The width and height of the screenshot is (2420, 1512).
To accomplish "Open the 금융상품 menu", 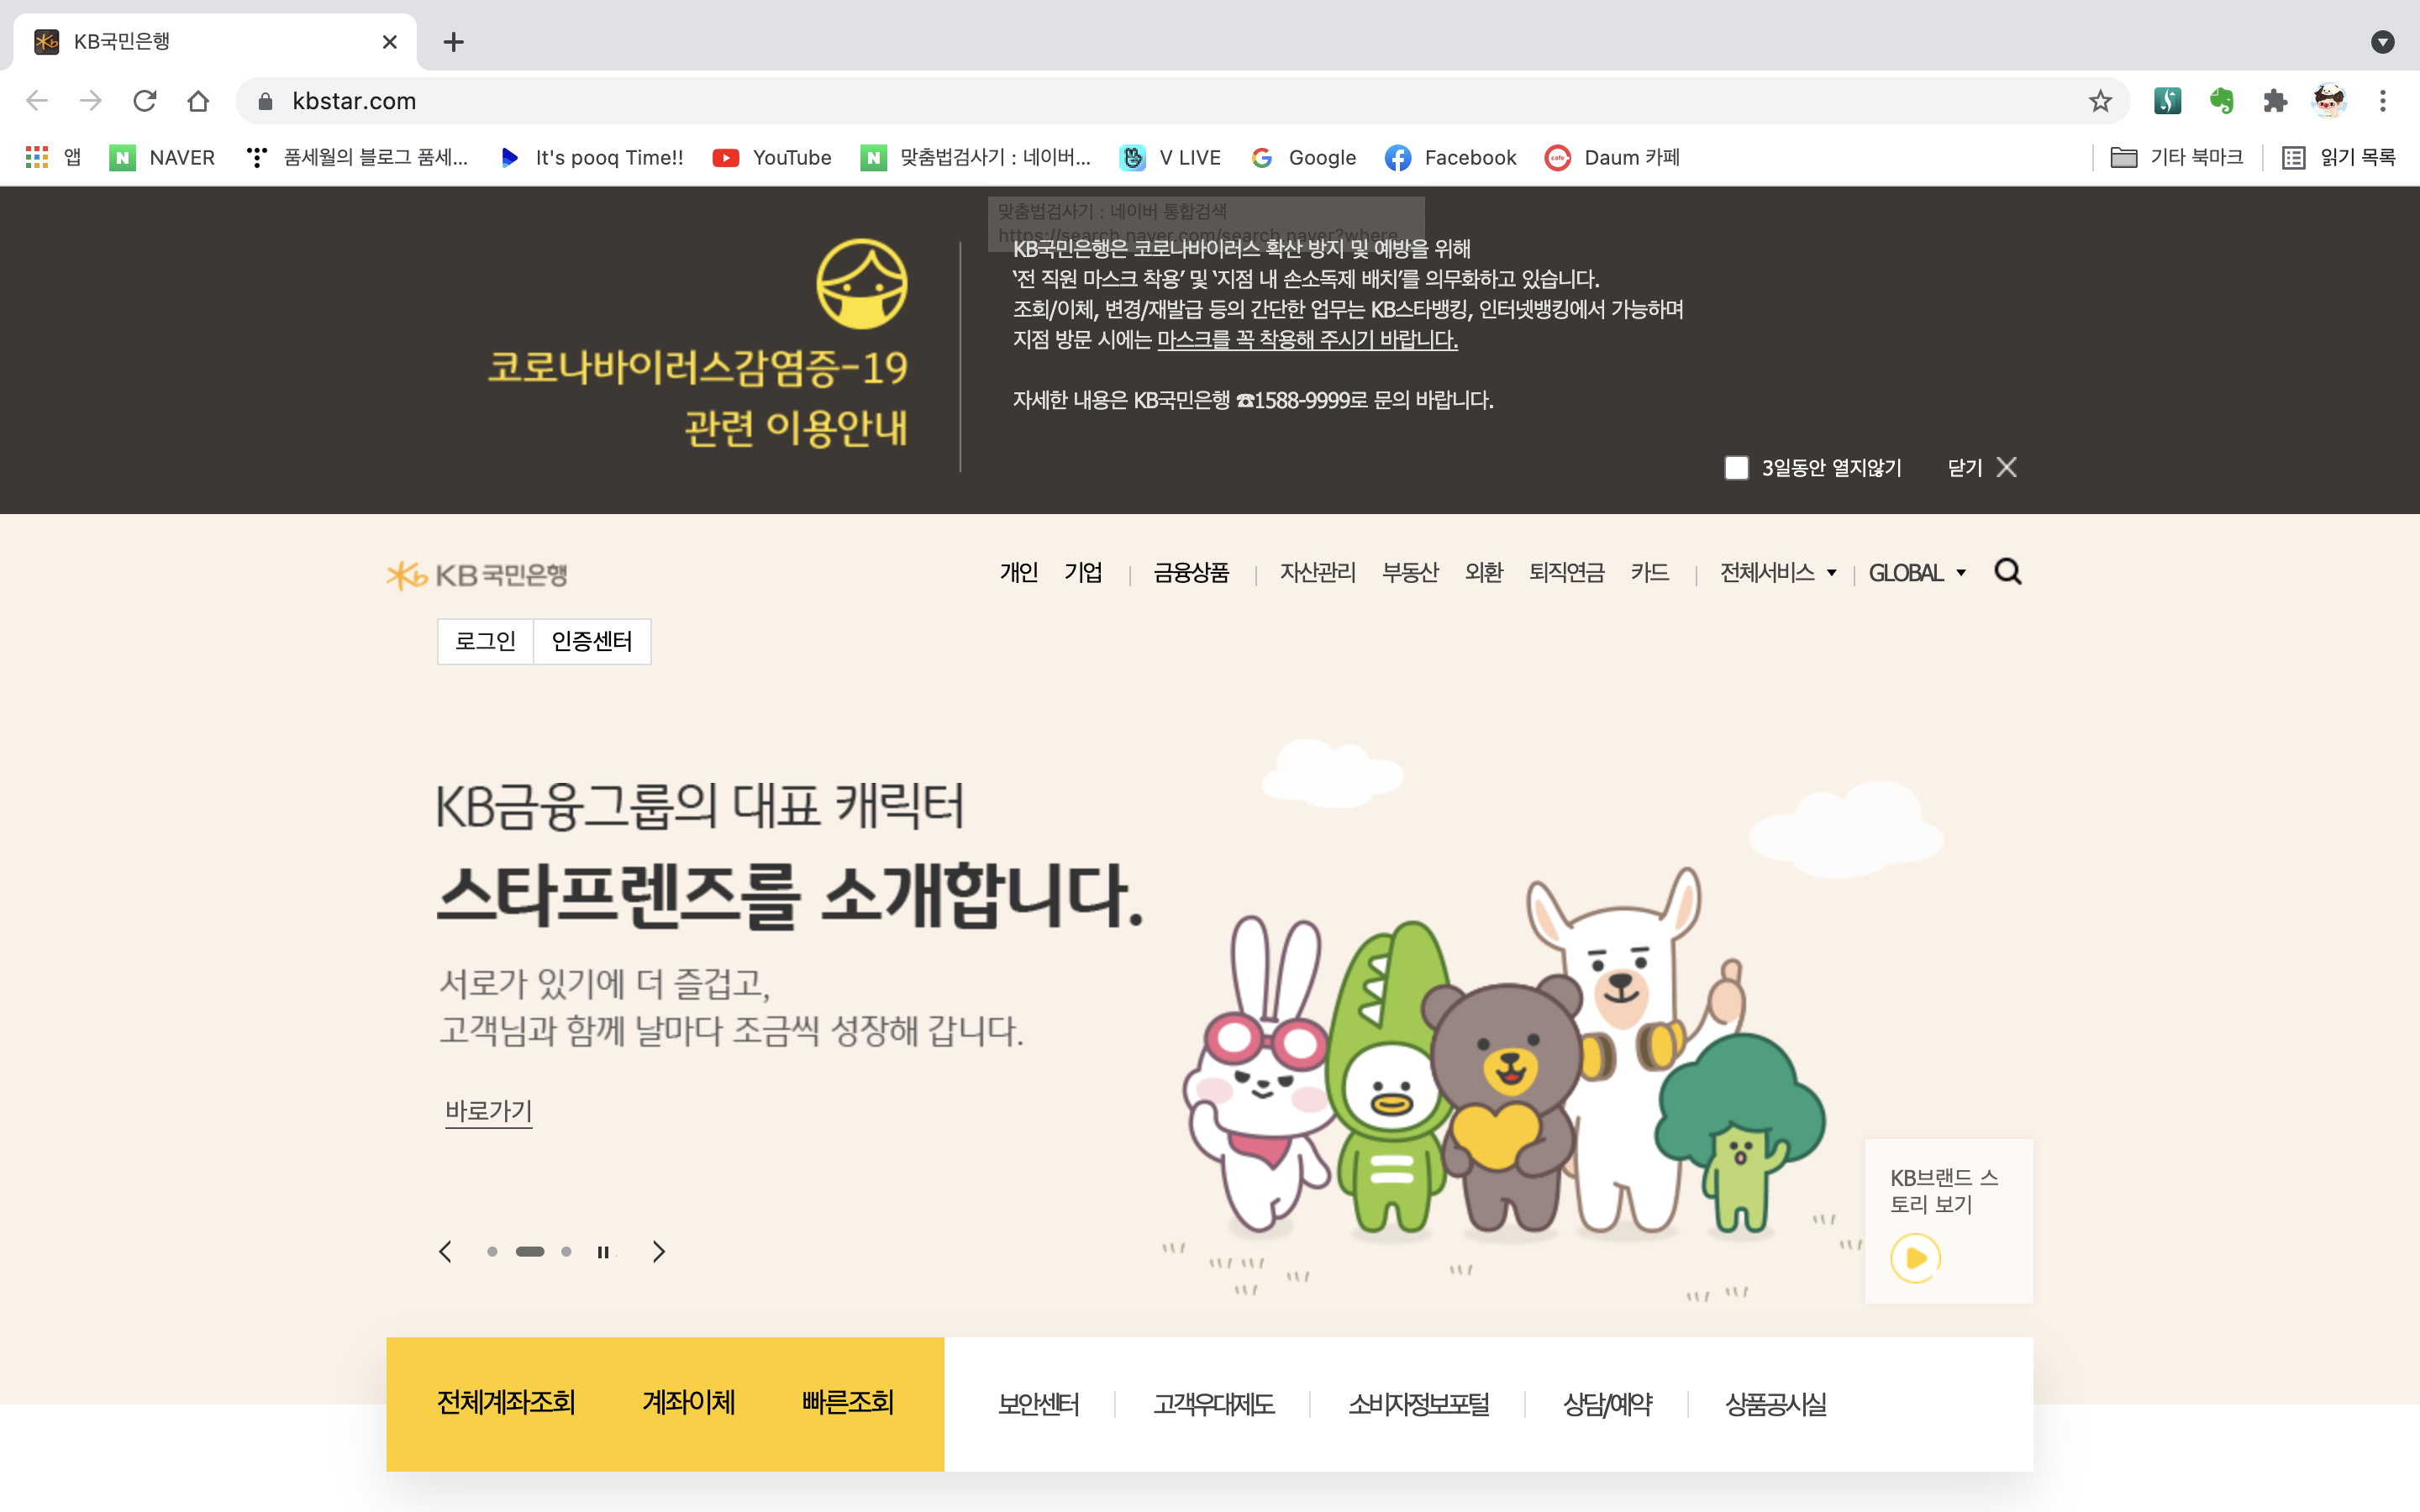I will pyautogui.click(x=1191, y=573).
